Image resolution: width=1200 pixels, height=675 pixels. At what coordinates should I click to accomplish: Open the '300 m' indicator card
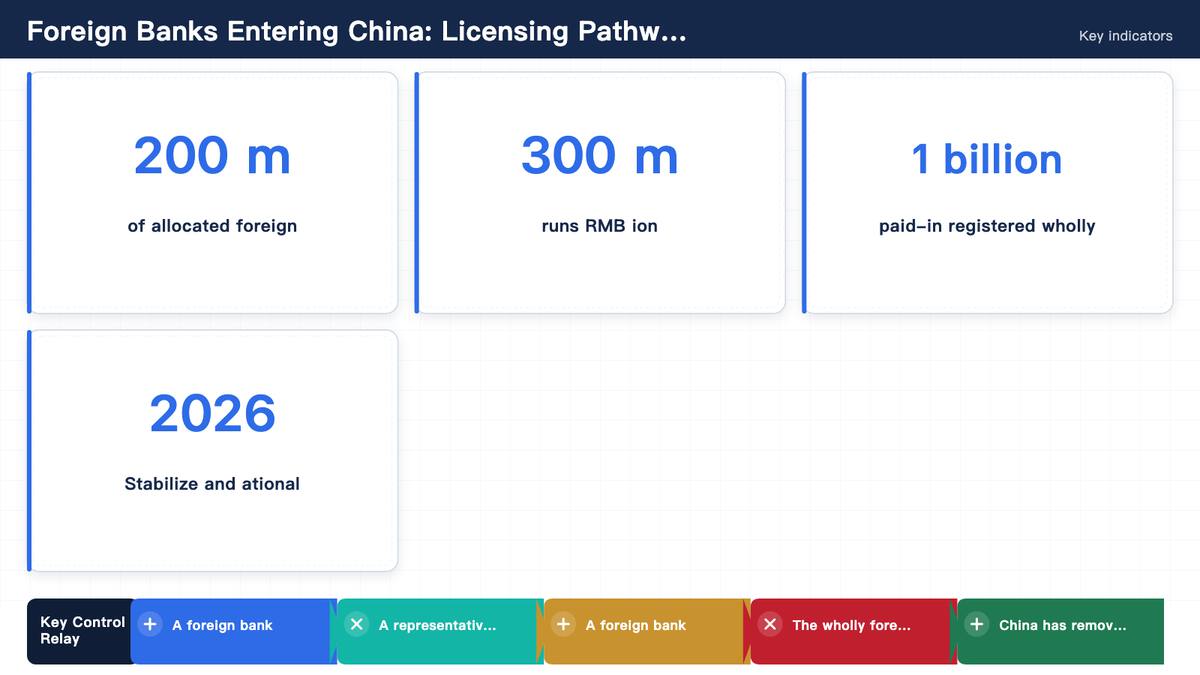click(600, 192)
